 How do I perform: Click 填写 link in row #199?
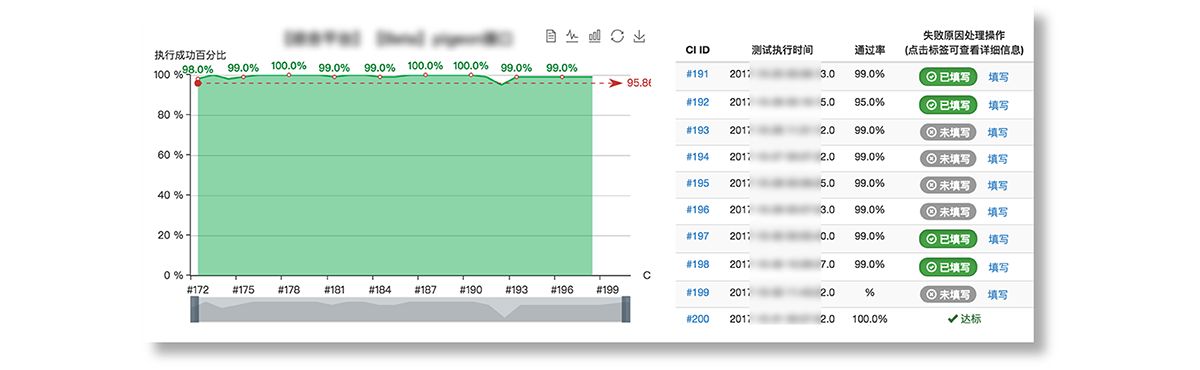click(998, 295)
